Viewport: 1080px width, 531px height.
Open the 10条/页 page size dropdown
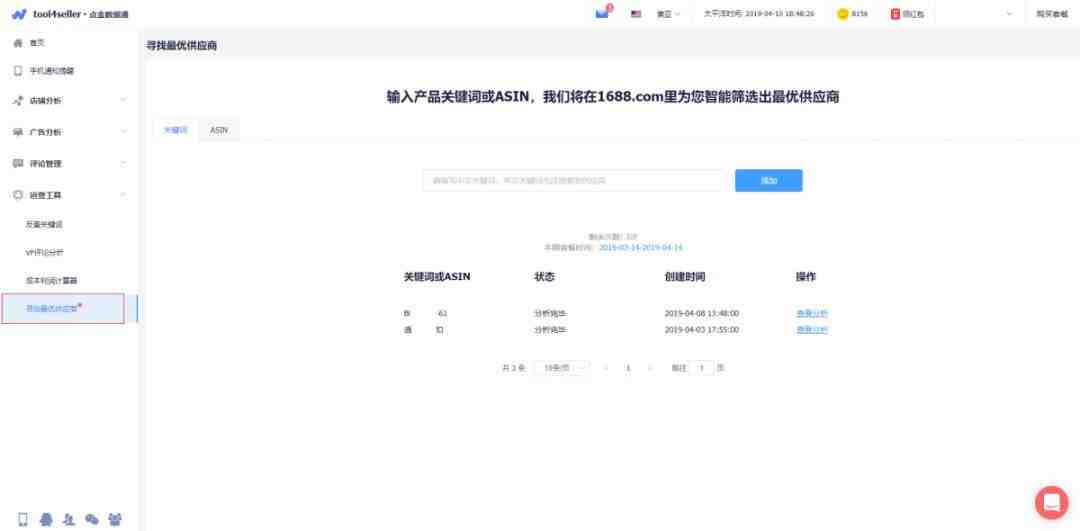point(562,368)
